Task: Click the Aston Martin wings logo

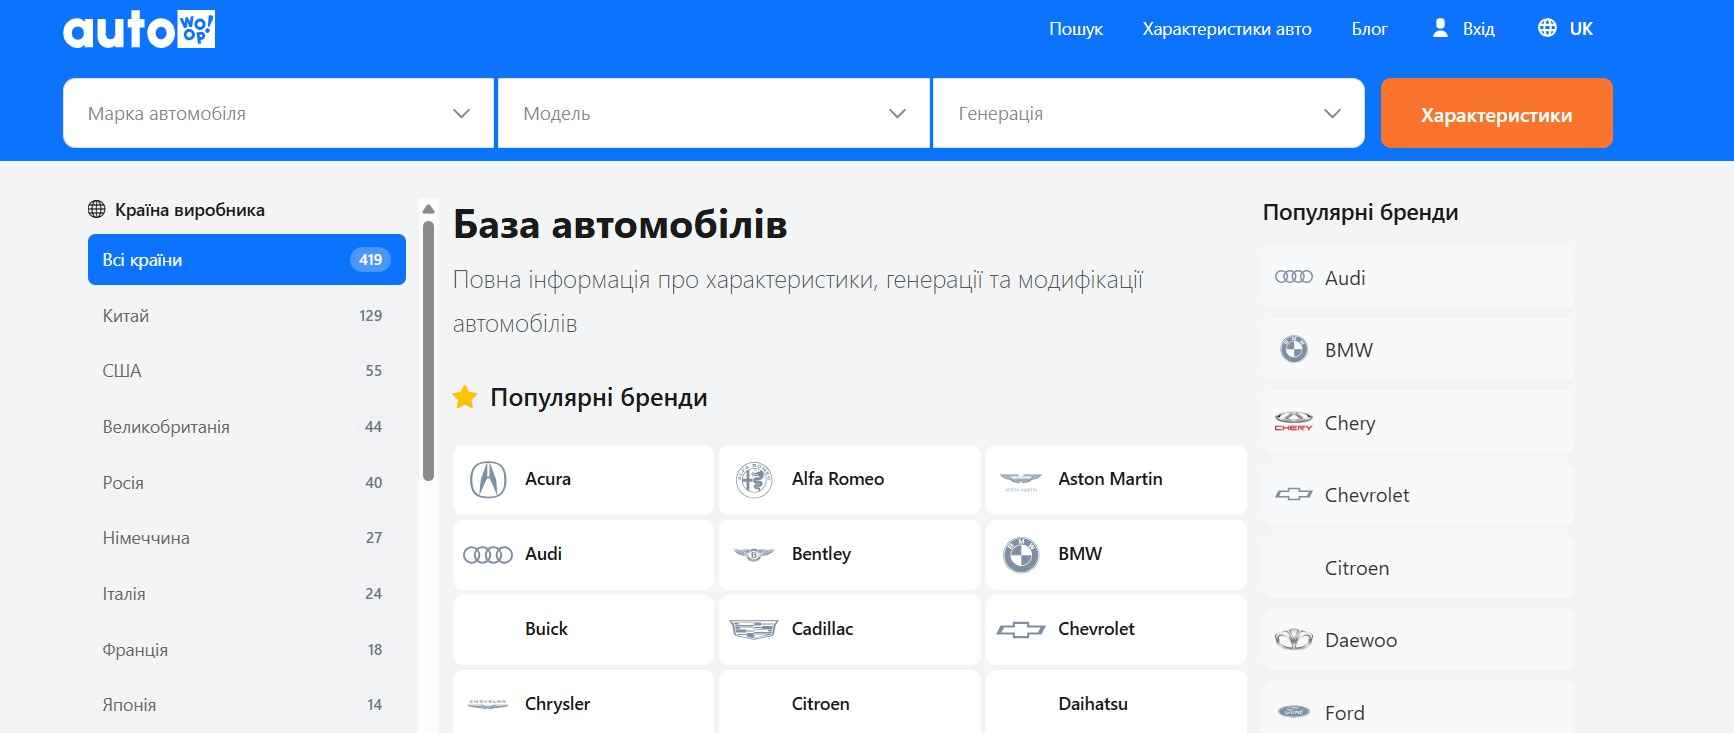Action: coord(1021,481)
